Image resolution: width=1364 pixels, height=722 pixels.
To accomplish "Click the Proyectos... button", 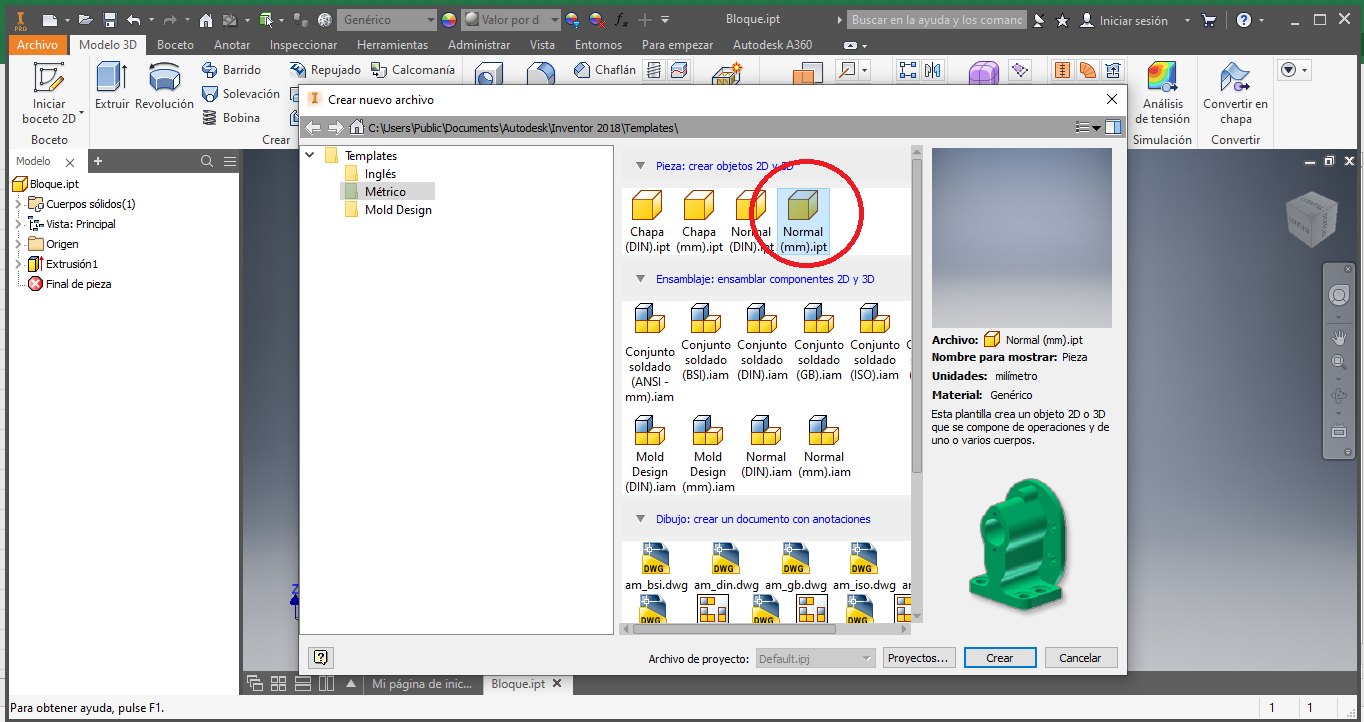I will tap(918, 658).
